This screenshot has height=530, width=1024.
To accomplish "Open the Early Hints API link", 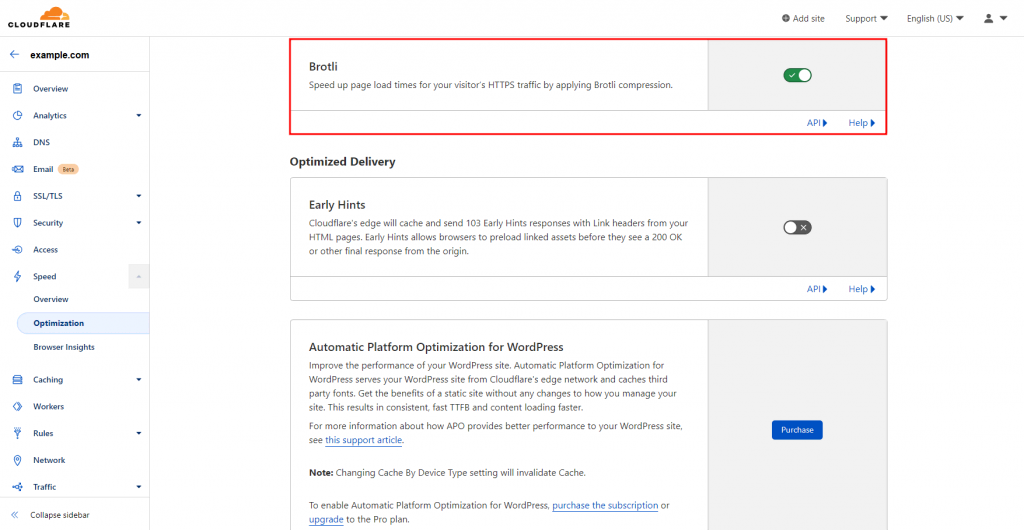I will coord(817,289).
